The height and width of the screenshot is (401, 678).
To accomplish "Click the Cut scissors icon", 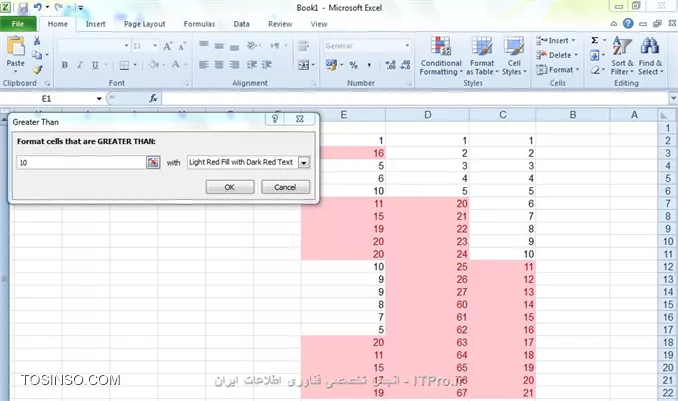I will [x=37, y=41].
